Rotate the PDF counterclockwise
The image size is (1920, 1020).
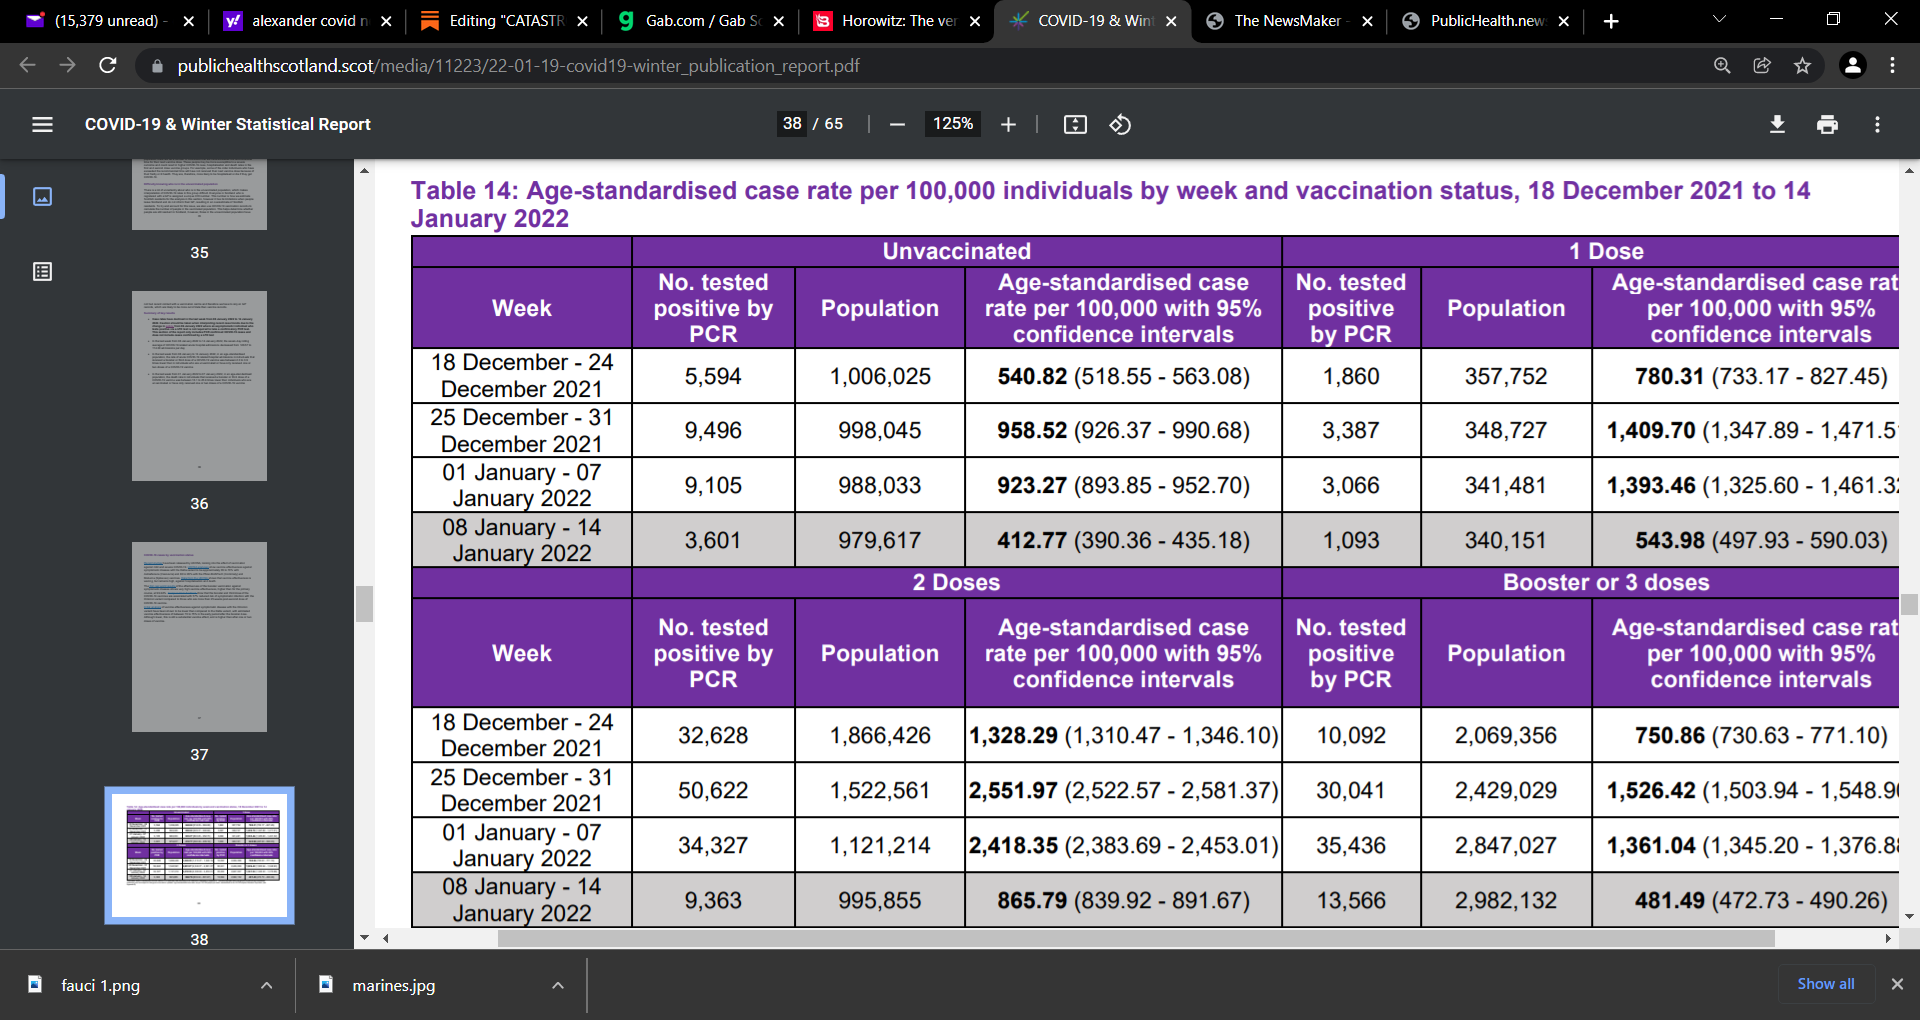pos(1120,124)
